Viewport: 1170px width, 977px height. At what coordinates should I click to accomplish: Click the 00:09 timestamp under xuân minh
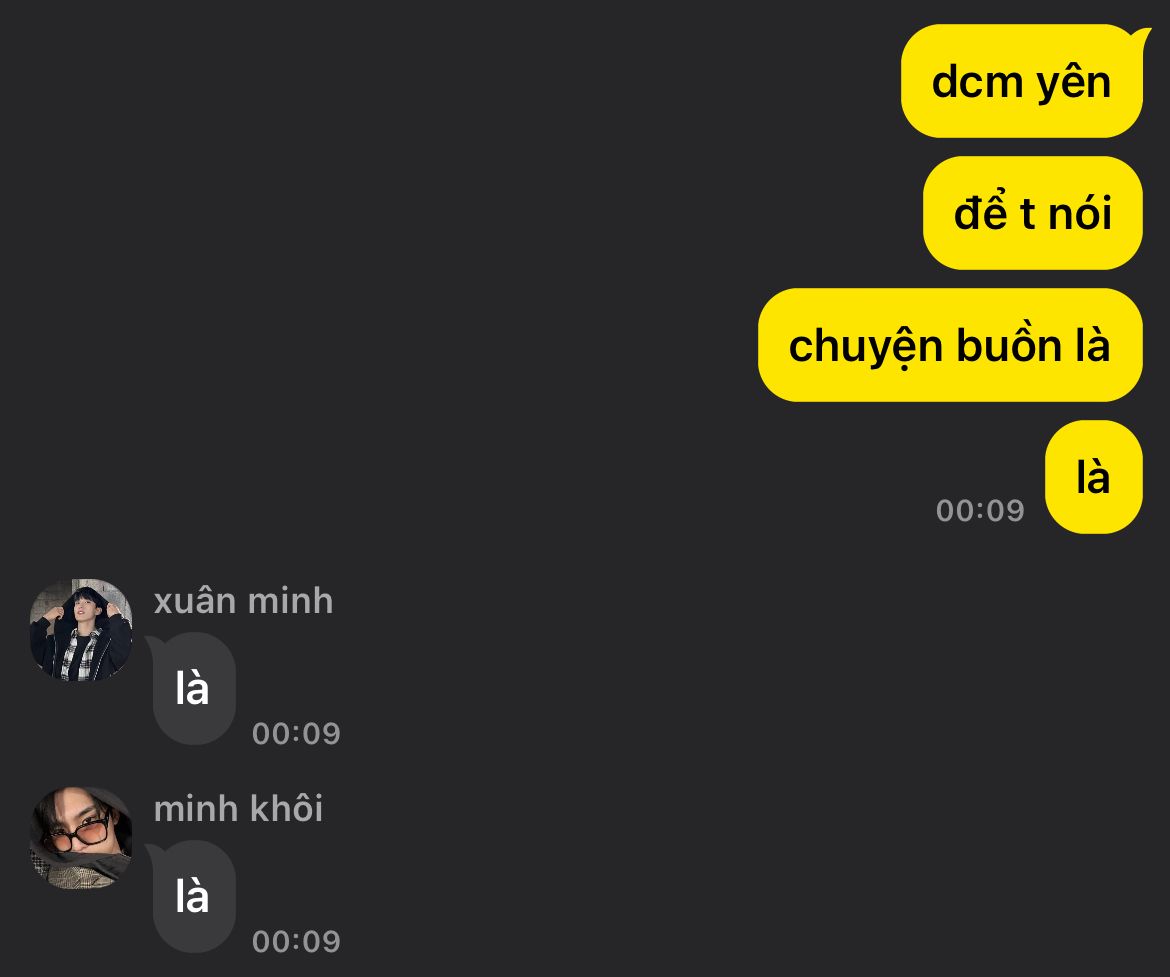pyautogui.click(x=296, y=734)
